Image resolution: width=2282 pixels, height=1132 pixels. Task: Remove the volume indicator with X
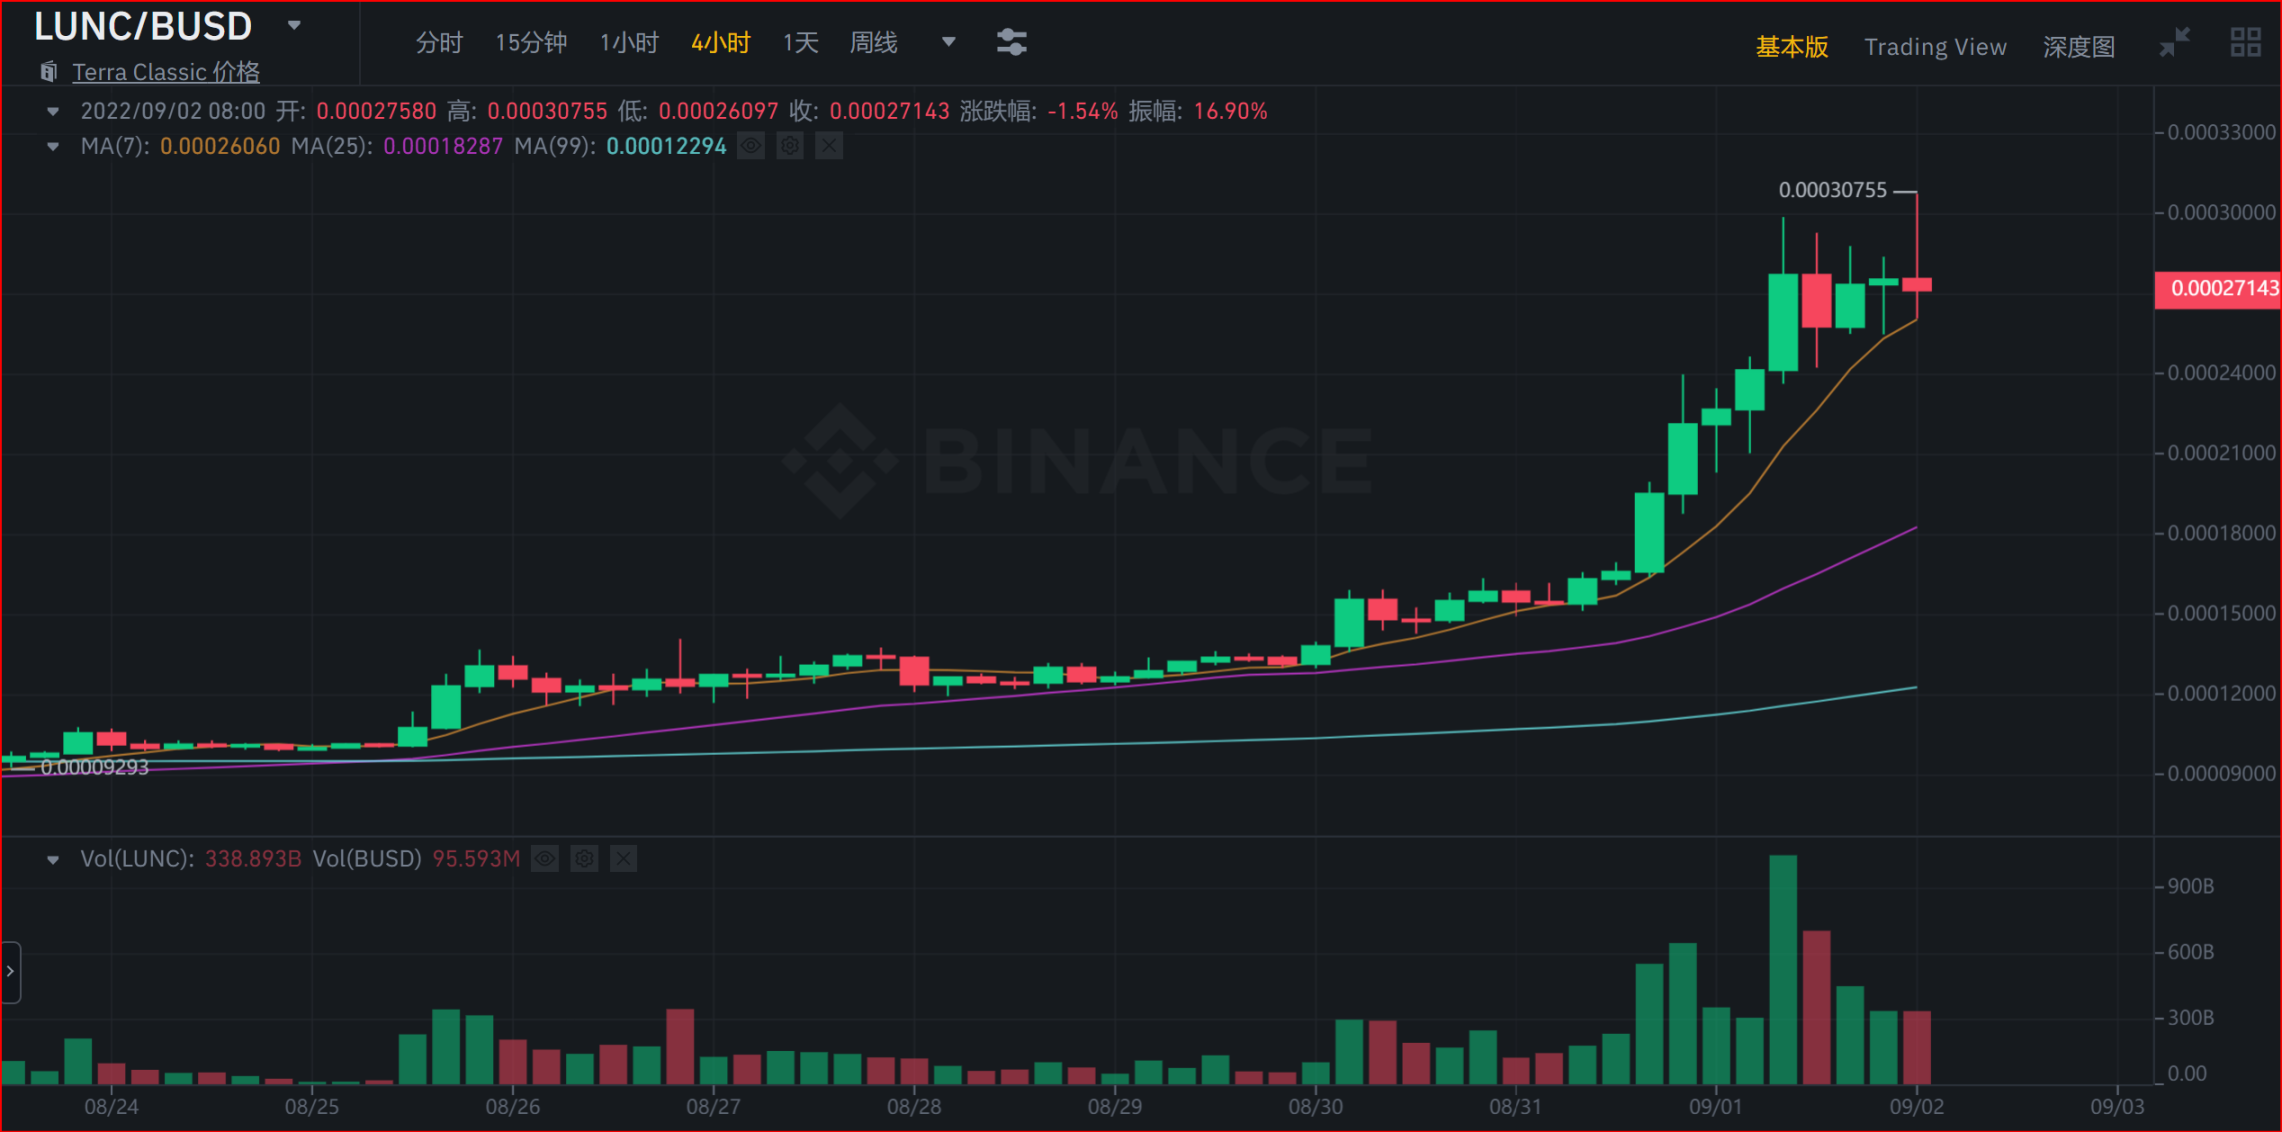(623, 858)
